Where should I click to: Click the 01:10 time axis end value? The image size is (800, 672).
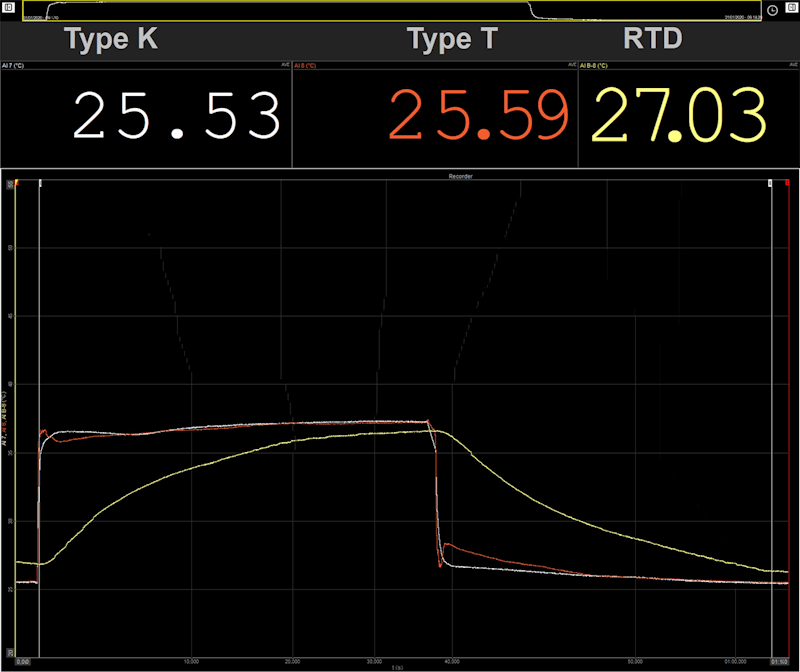coord(779,662)
